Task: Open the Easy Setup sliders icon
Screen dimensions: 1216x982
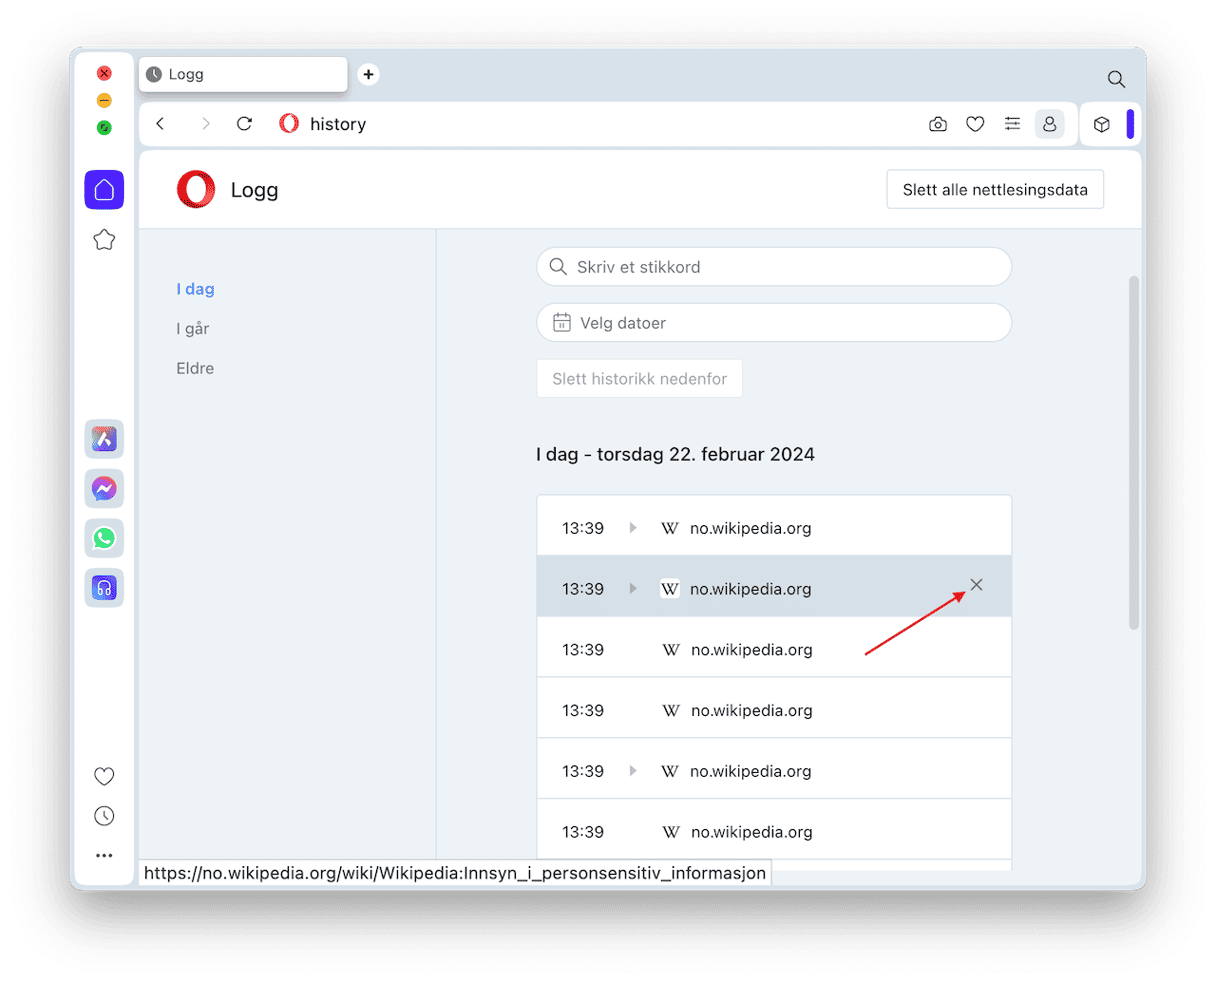Action: (1012, 124)
